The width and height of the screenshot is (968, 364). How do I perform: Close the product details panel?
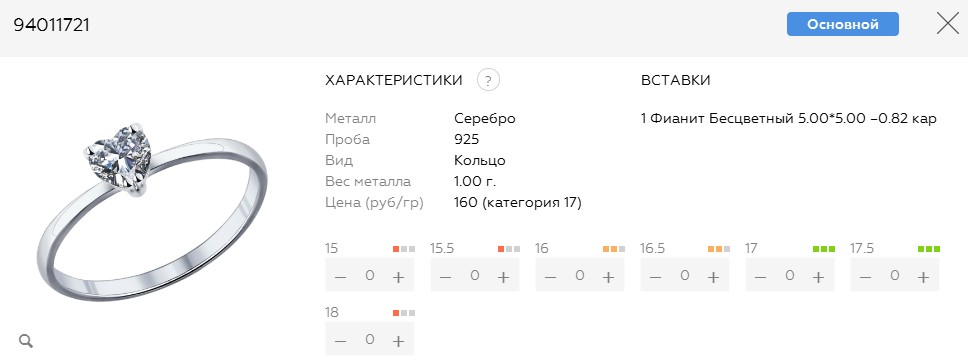(948, 23)
